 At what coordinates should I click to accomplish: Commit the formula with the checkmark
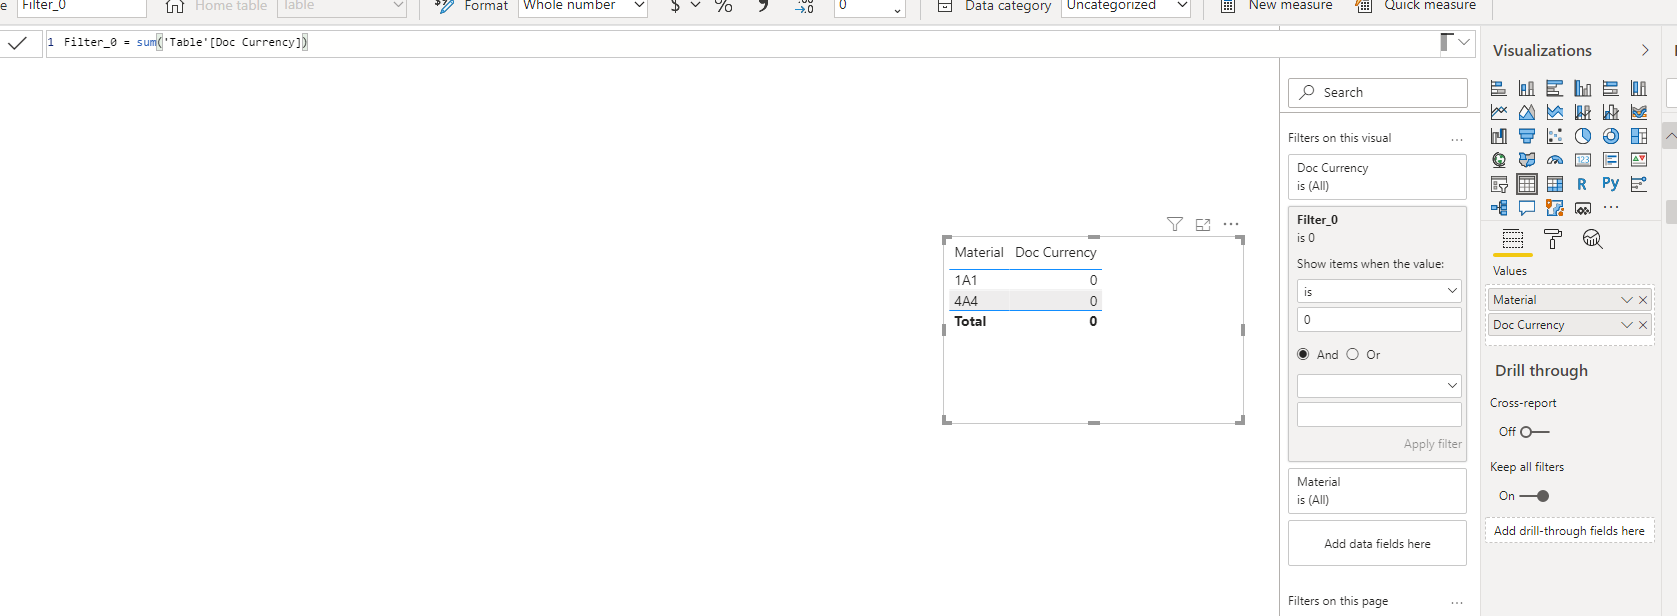click(x=17, y=43)
